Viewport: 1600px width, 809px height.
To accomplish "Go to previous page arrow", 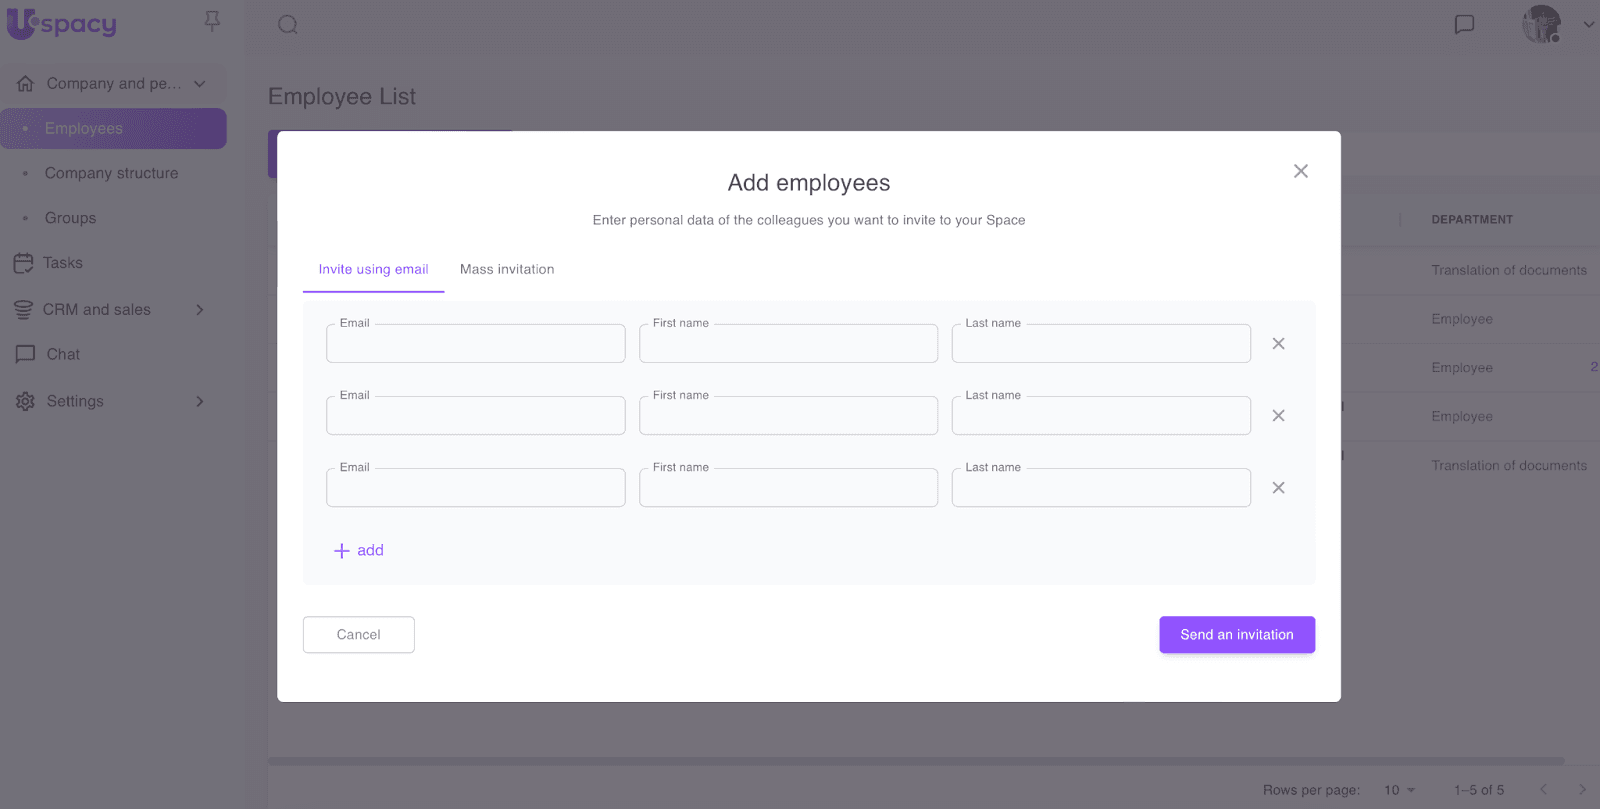I will click(x=1544, y=790).
